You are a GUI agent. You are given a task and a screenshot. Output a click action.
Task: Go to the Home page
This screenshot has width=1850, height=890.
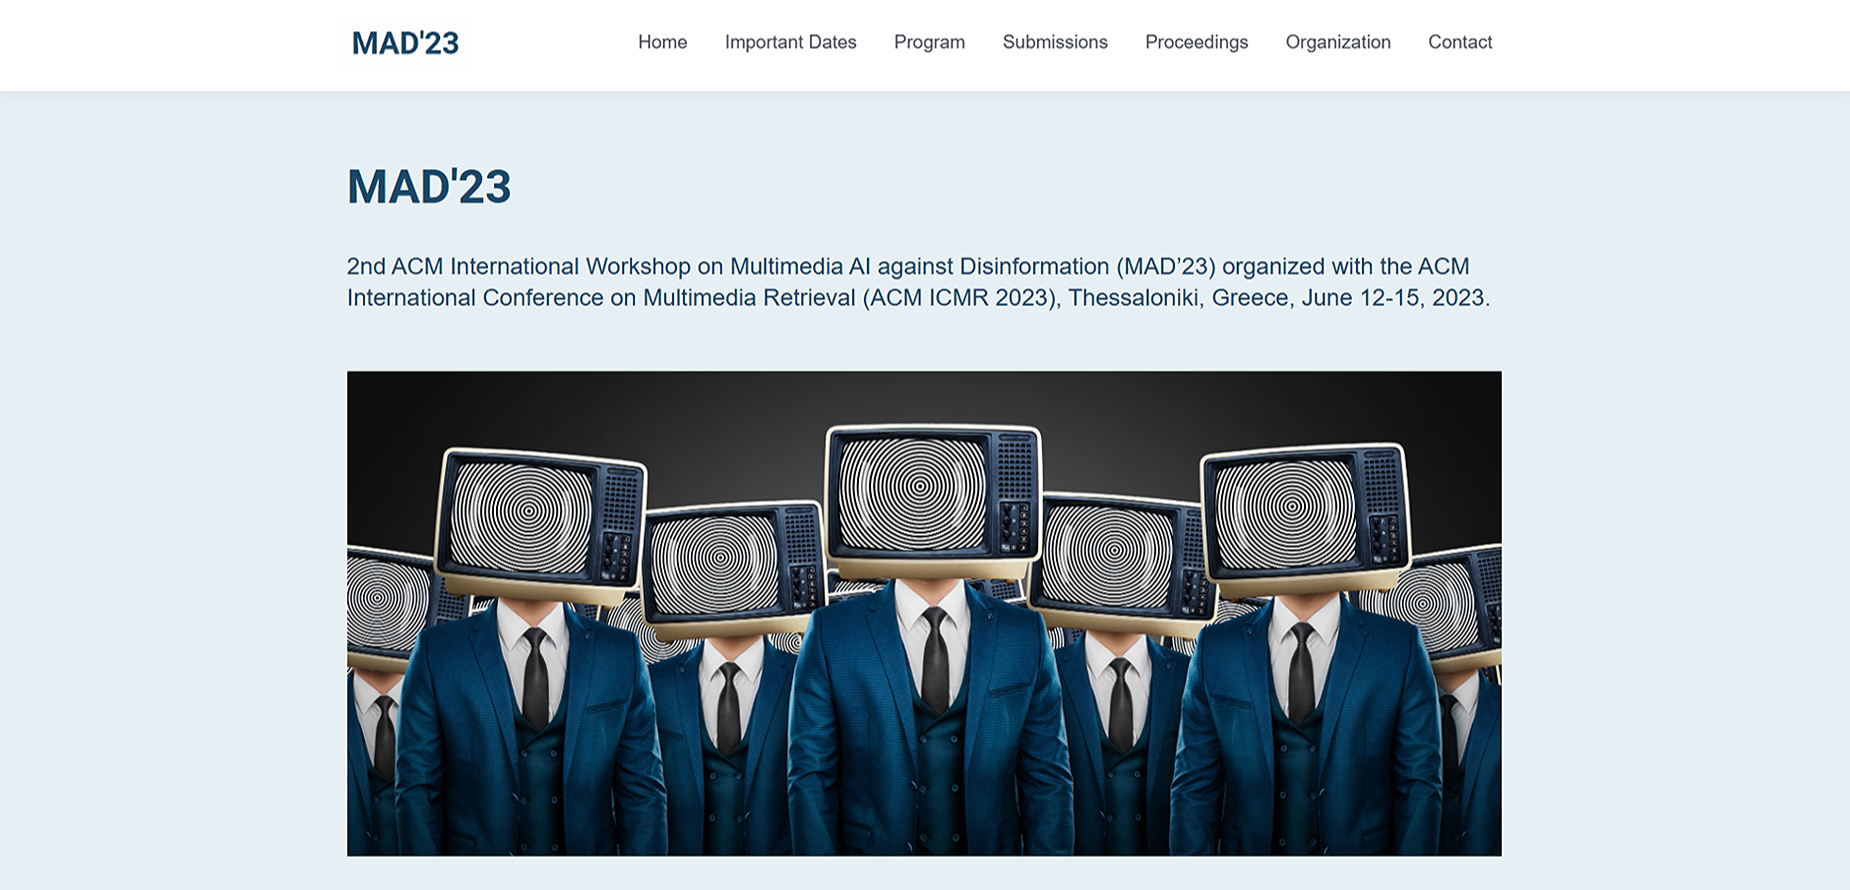662,42
